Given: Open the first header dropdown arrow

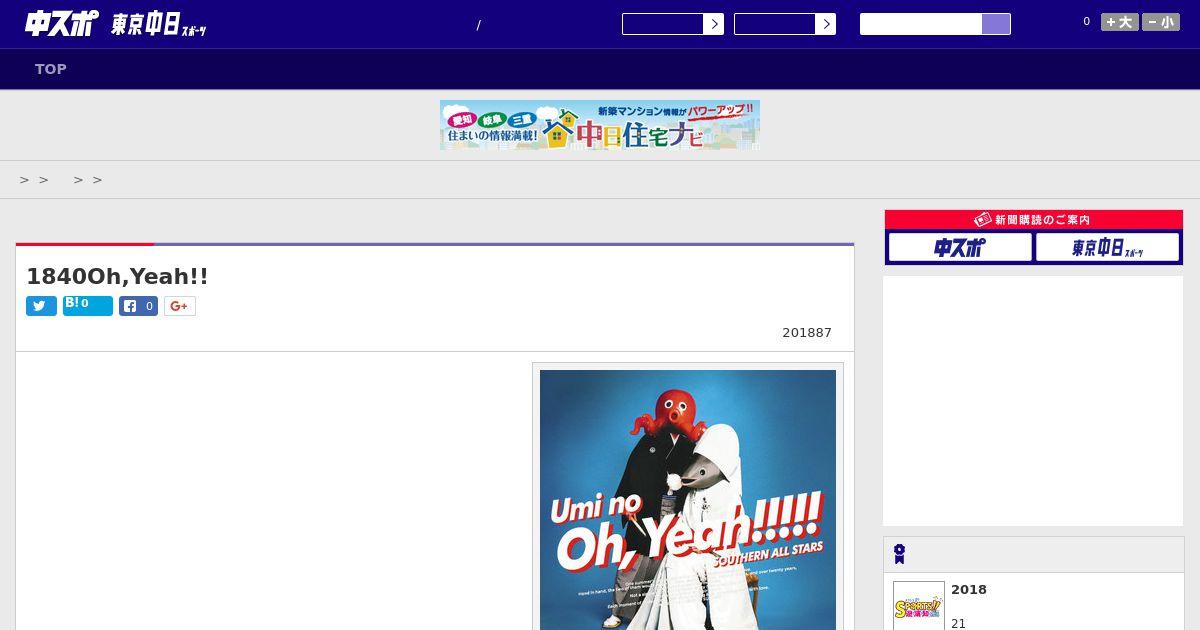Looking at the screenshot, I should coord(713,24).
